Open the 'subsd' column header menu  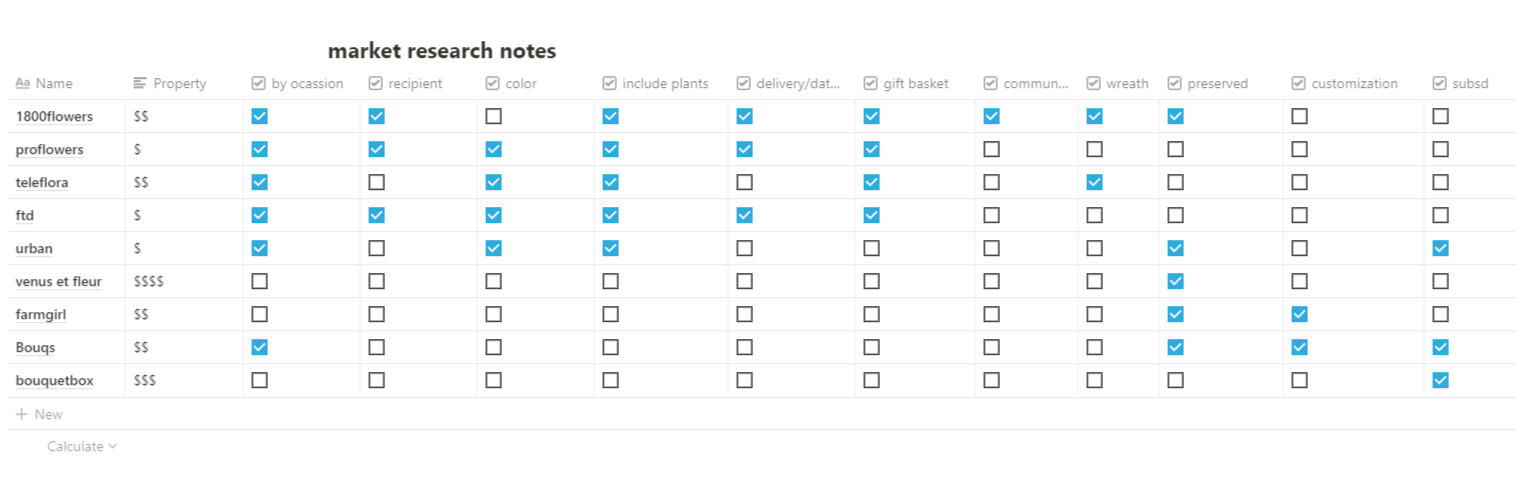pos(1470,84)
